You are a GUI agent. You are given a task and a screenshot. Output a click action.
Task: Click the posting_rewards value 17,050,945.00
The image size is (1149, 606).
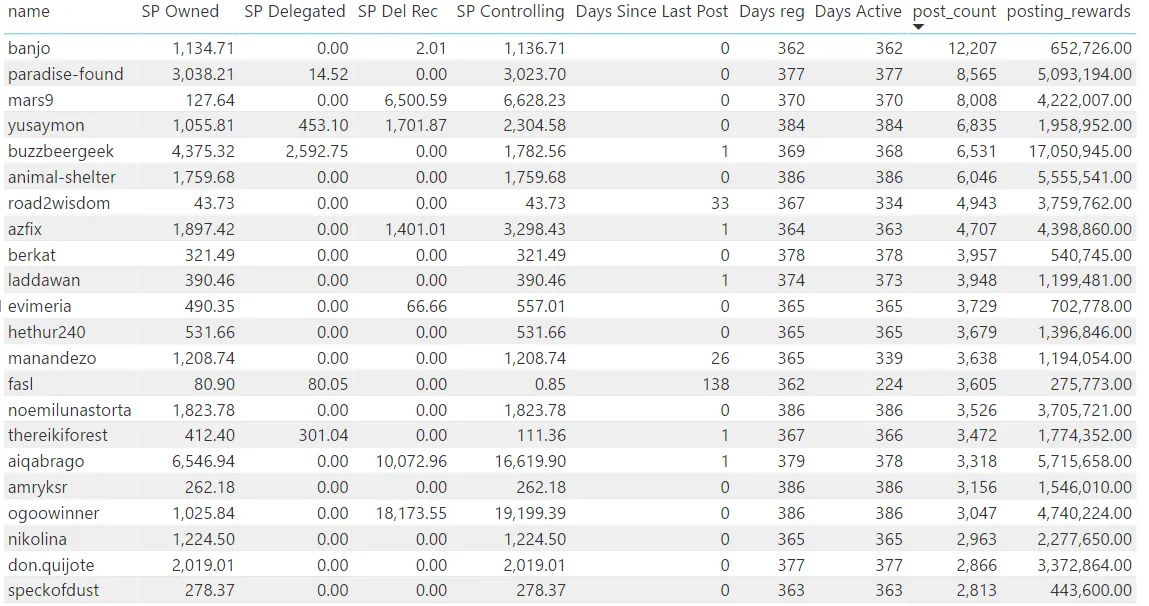[x=1080, y=152]
